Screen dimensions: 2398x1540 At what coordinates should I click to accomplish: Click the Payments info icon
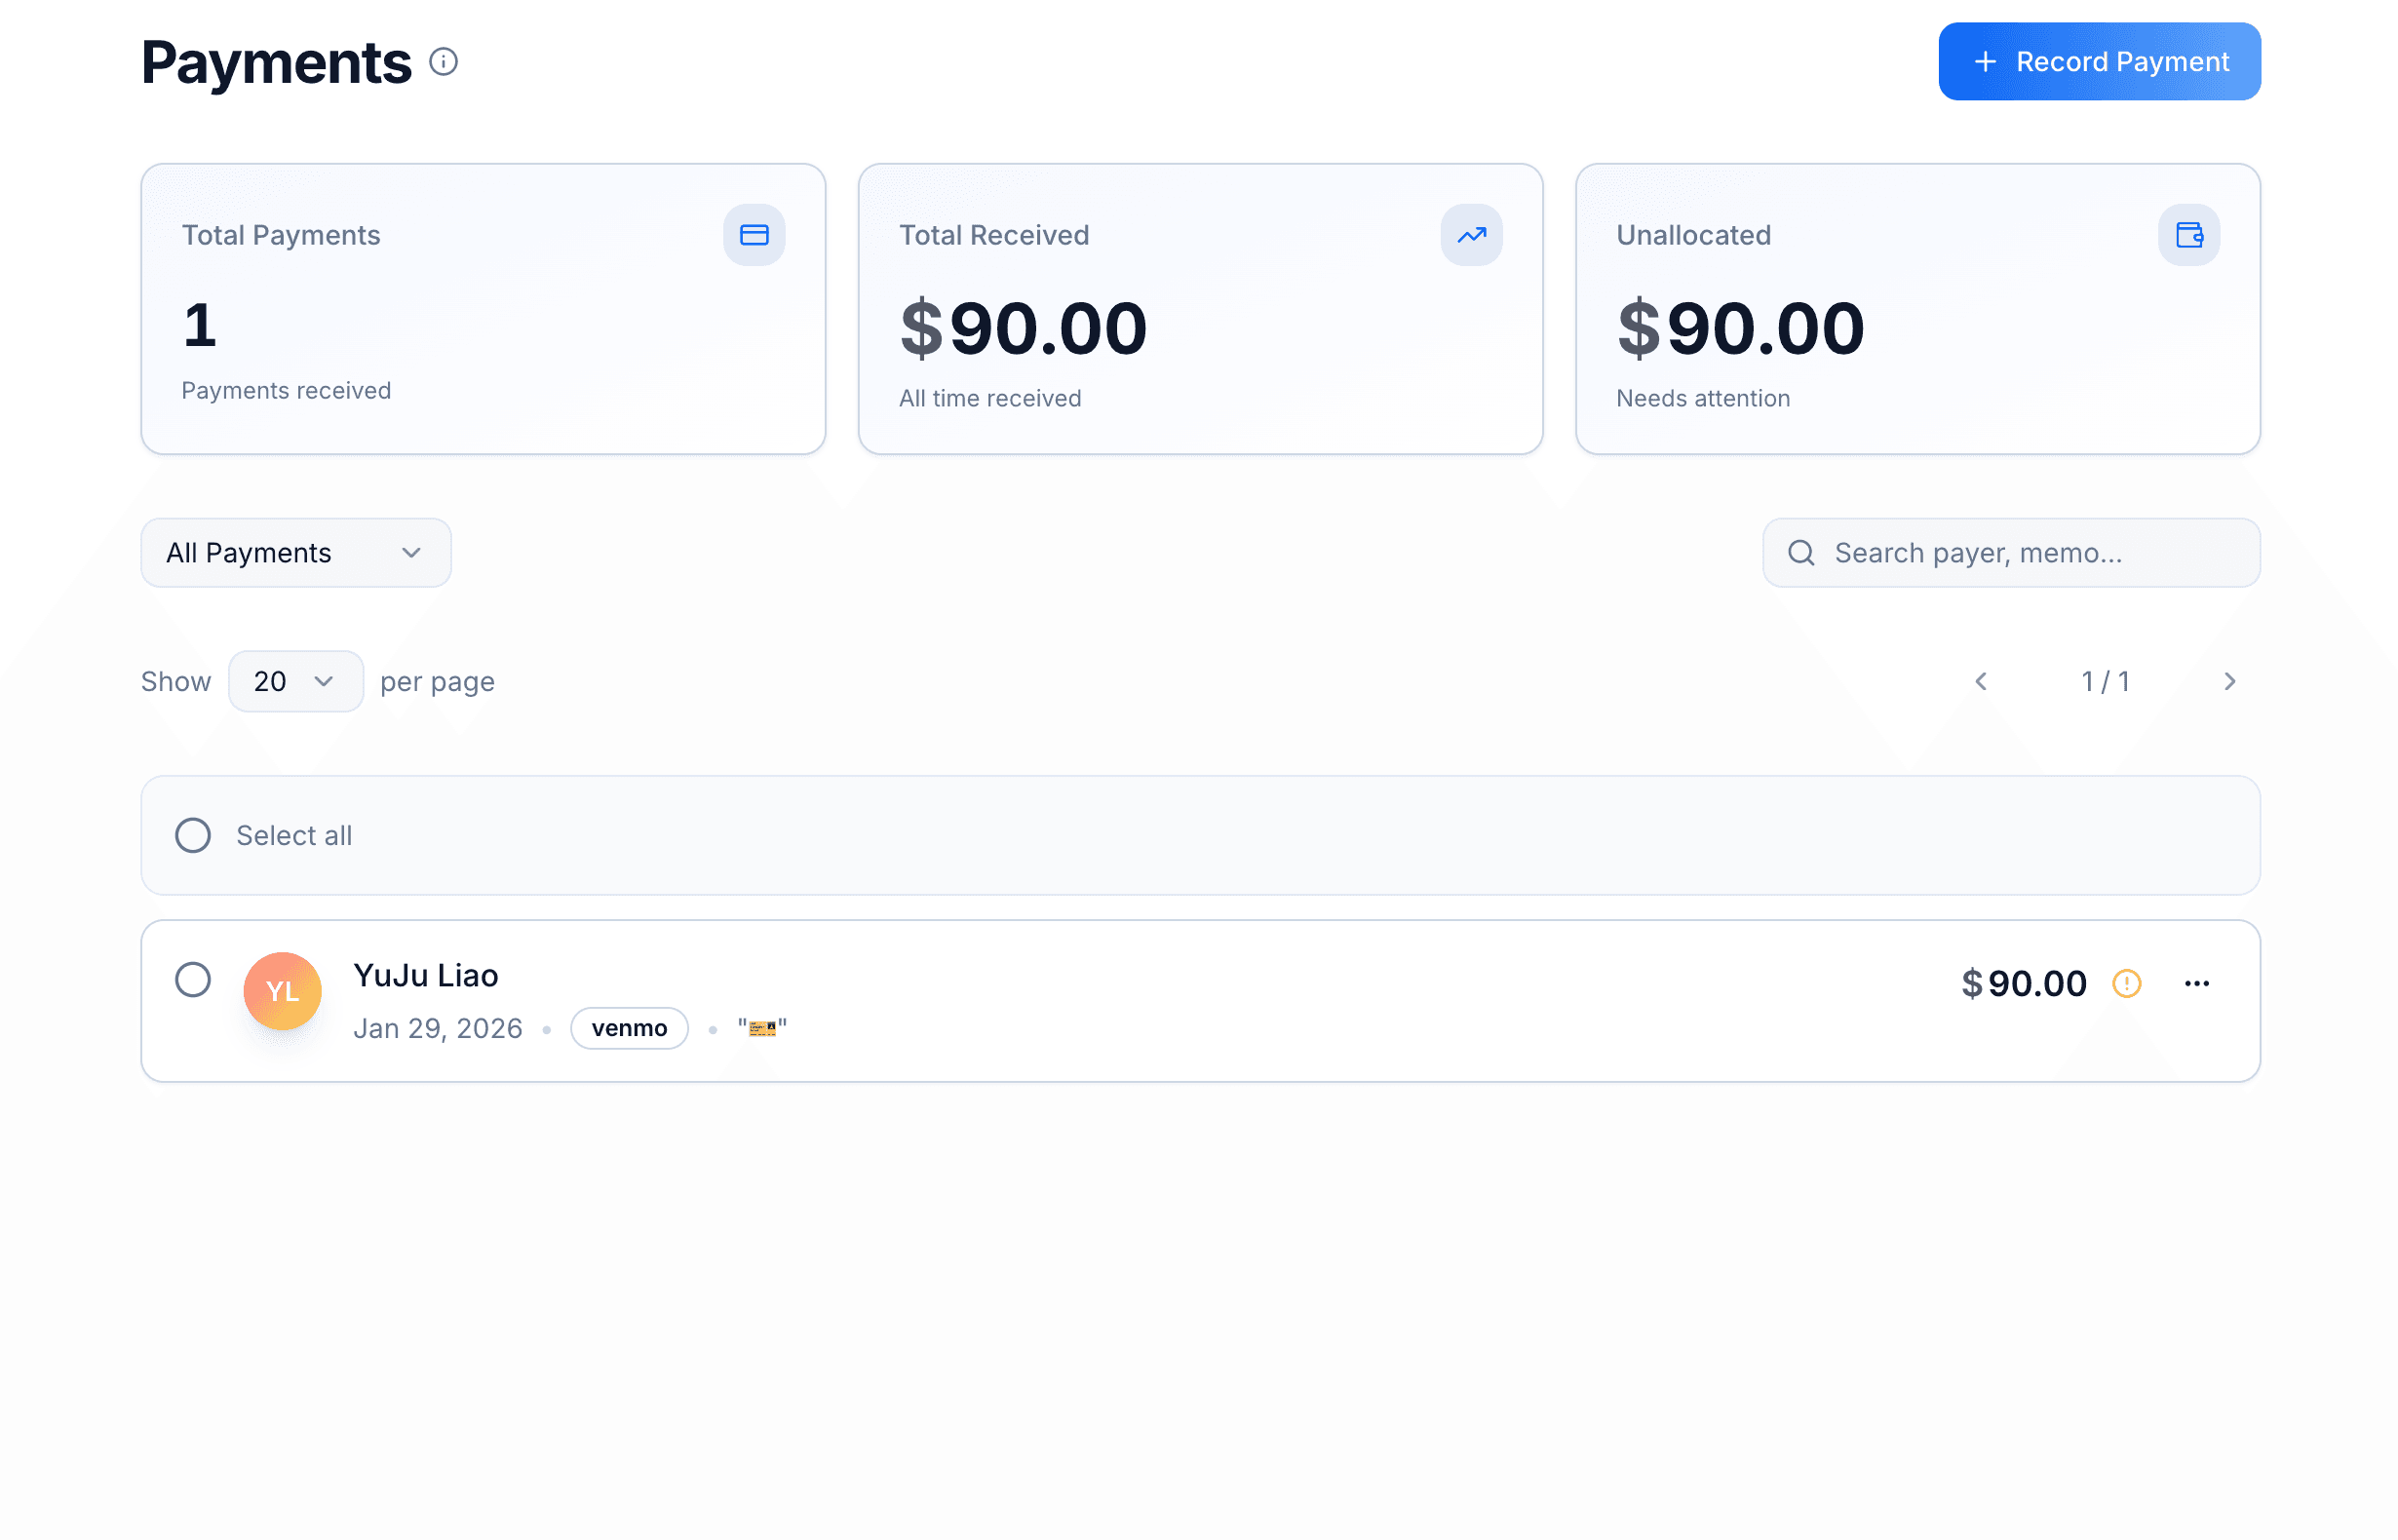[x=444, y=61]
